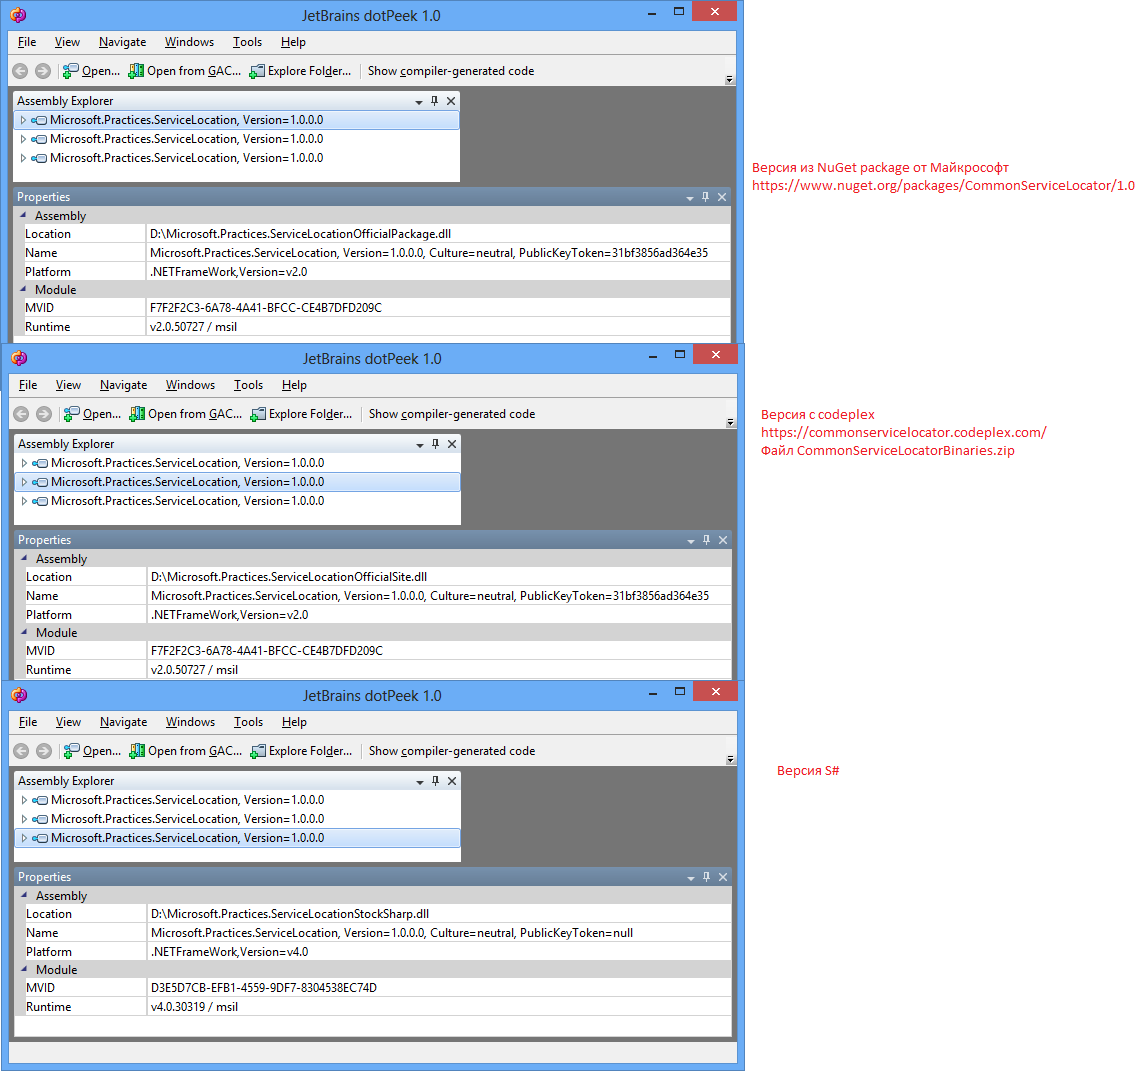1147x1074 pixels.
Task: Click Open... icon in top dotPeek window
Action: 70,71
